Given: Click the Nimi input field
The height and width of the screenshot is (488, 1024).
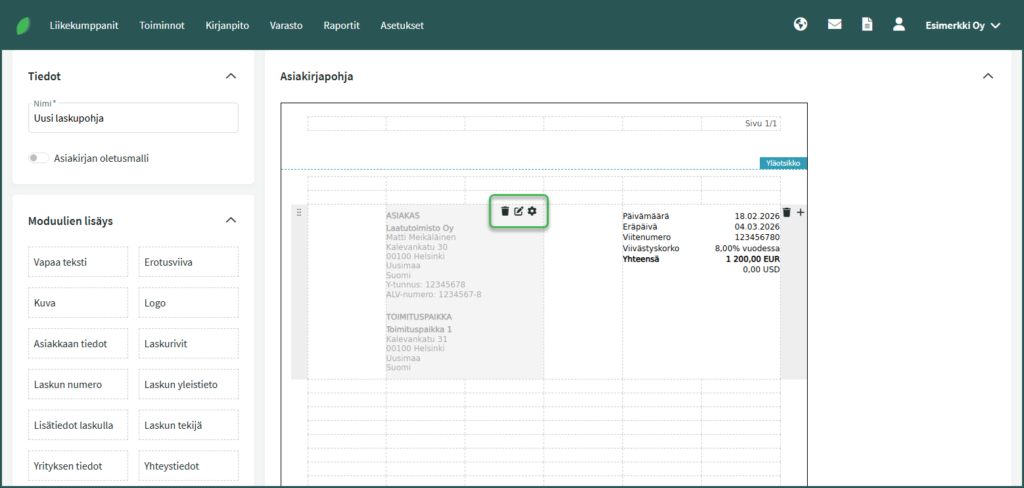Looking at the screenshot, I should click(133, 118).
